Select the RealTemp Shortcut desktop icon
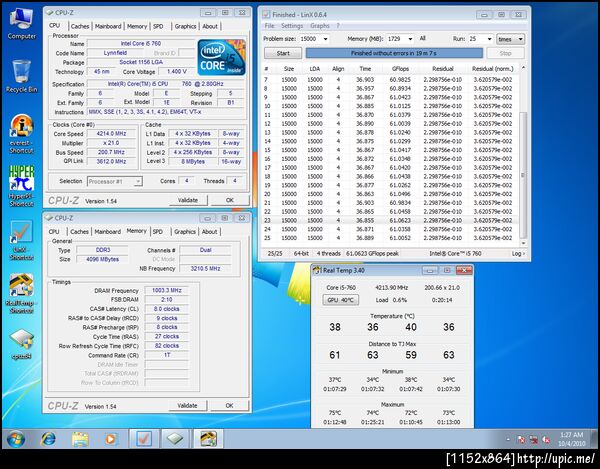 pyautogui.click(x=21, y=293)
